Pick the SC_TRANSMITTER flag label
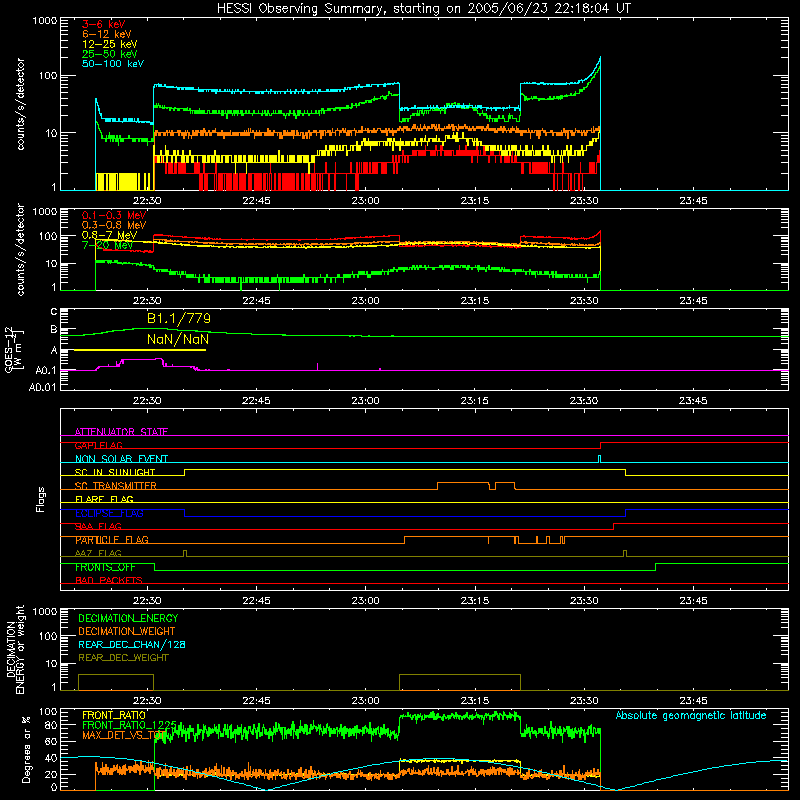 pos(116,486)
